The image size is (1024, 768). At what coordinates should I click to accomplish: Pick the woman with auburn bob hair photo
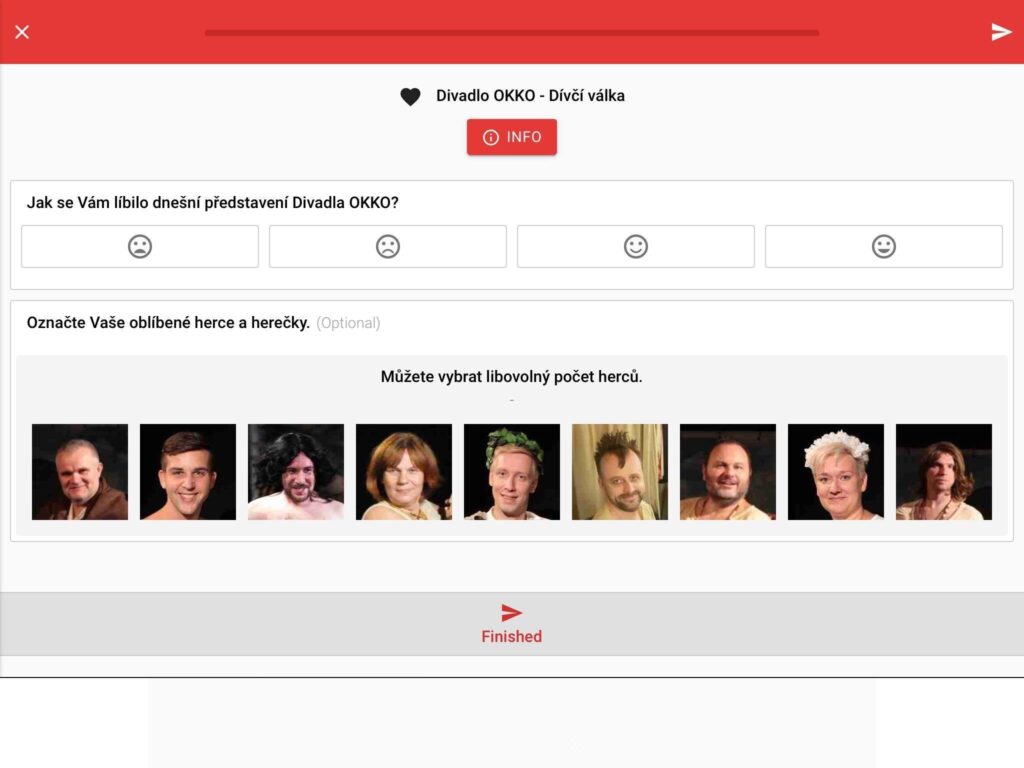tap(404, 472)
